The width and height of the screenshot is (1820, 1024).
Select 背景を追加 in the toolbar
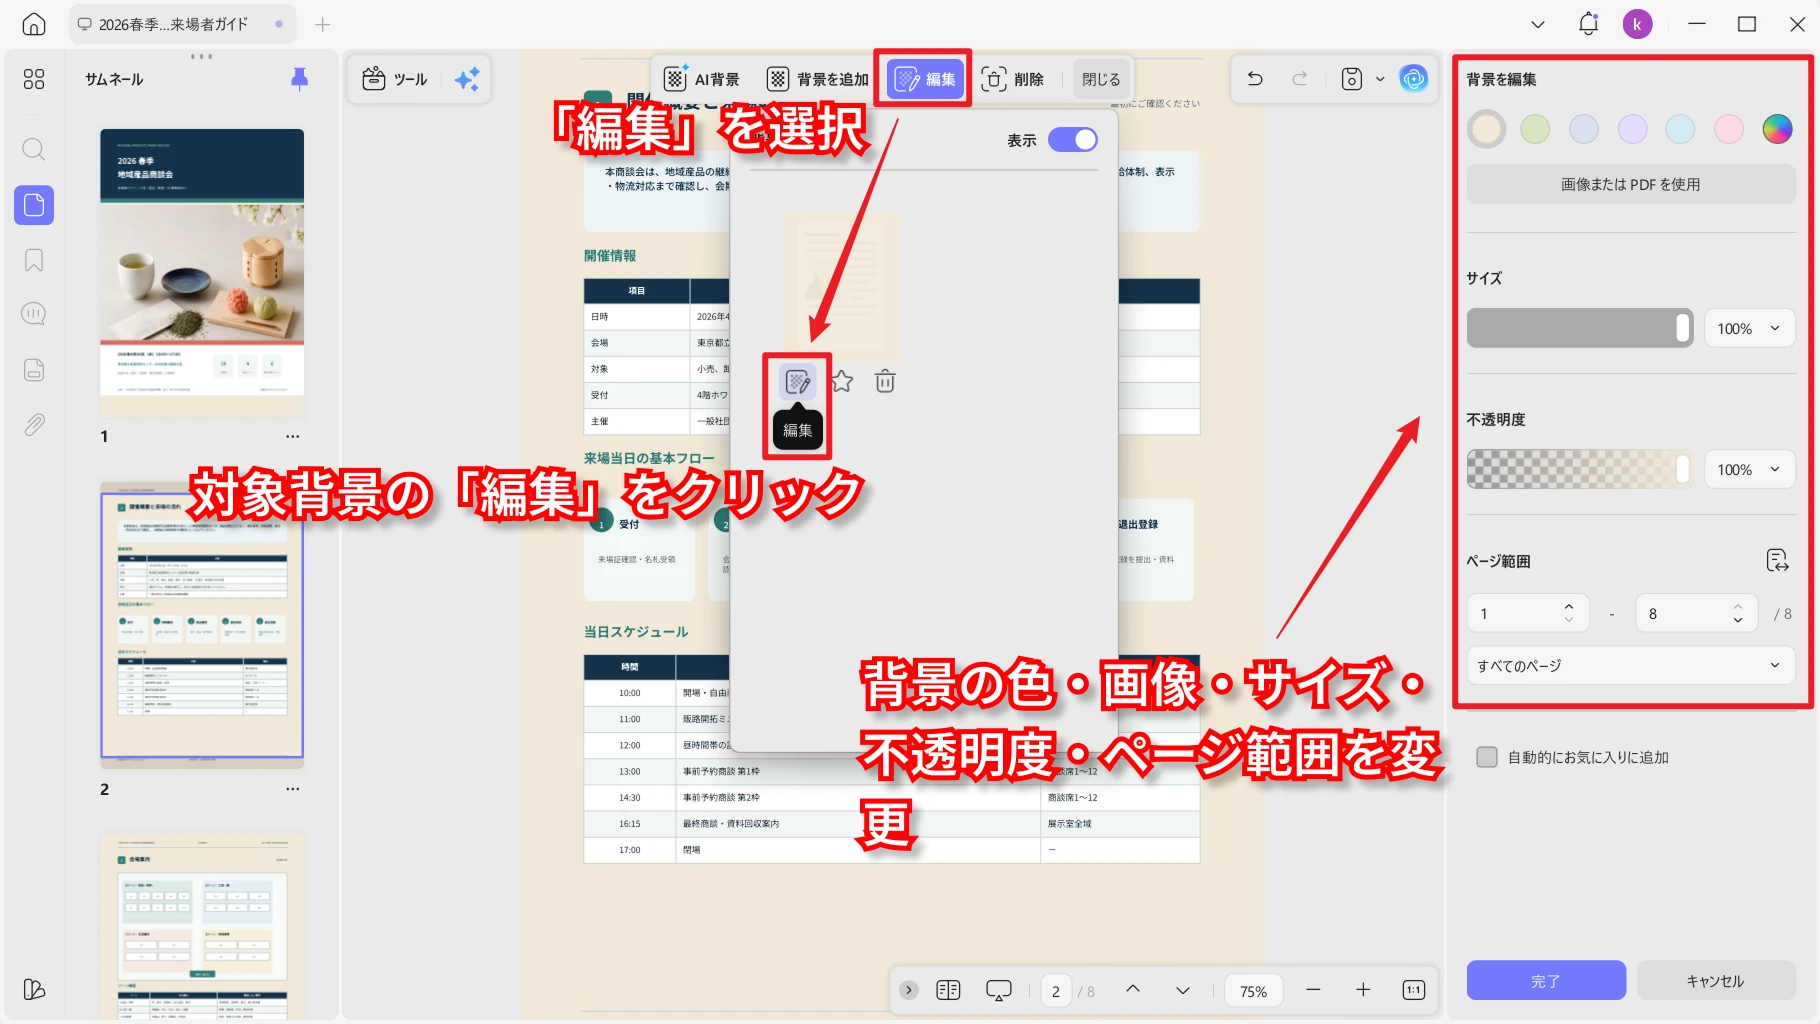[817, 79]
